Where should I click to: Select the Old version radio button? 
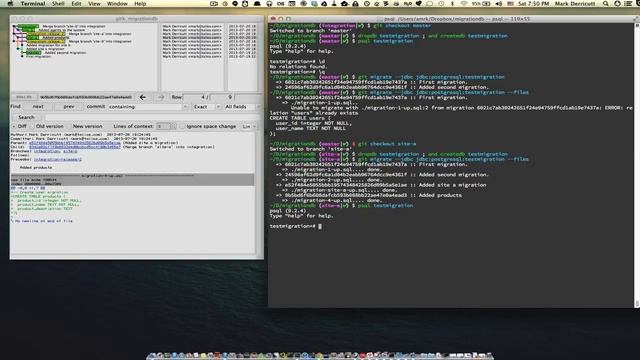[x=32, y=126]
